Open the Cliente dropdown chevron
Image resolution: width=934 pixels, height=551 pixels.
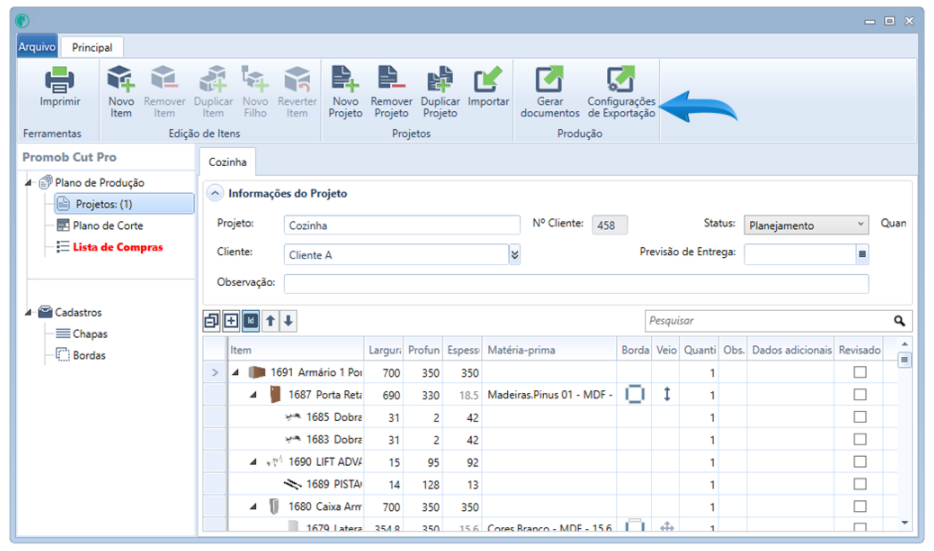click(515, 255)
